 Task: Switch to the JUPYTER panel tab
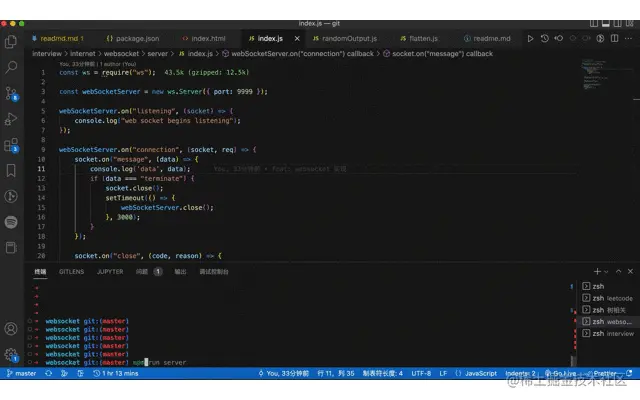(x=110, y=271)
